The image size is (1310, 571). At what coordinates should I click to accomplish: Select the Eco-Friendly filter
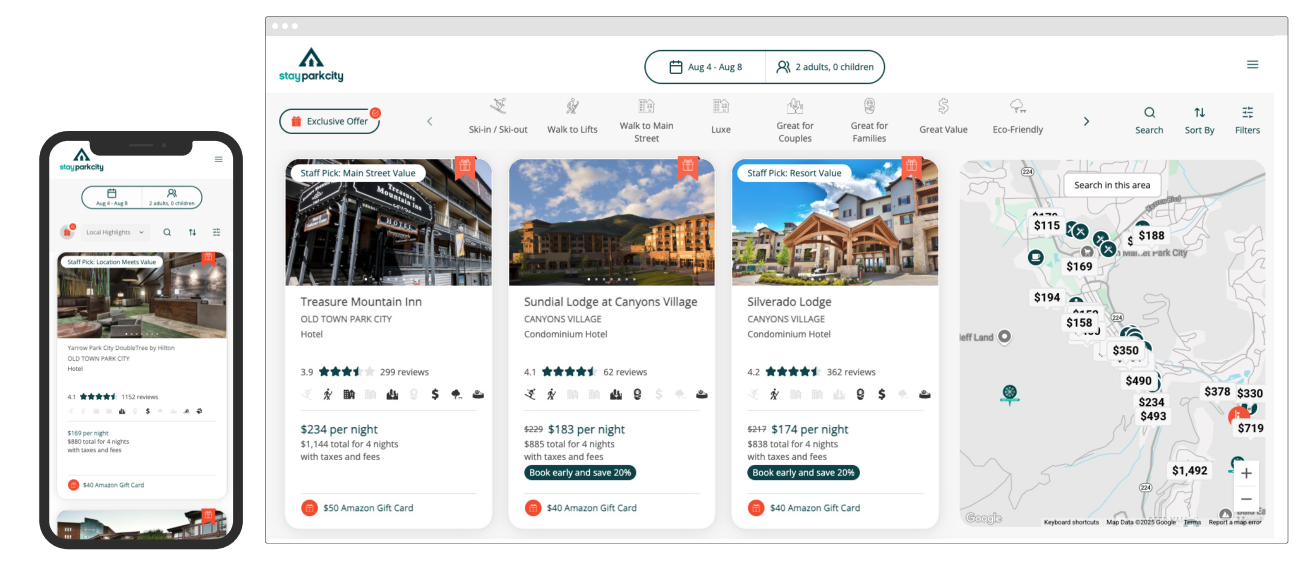coord(1018,116)
